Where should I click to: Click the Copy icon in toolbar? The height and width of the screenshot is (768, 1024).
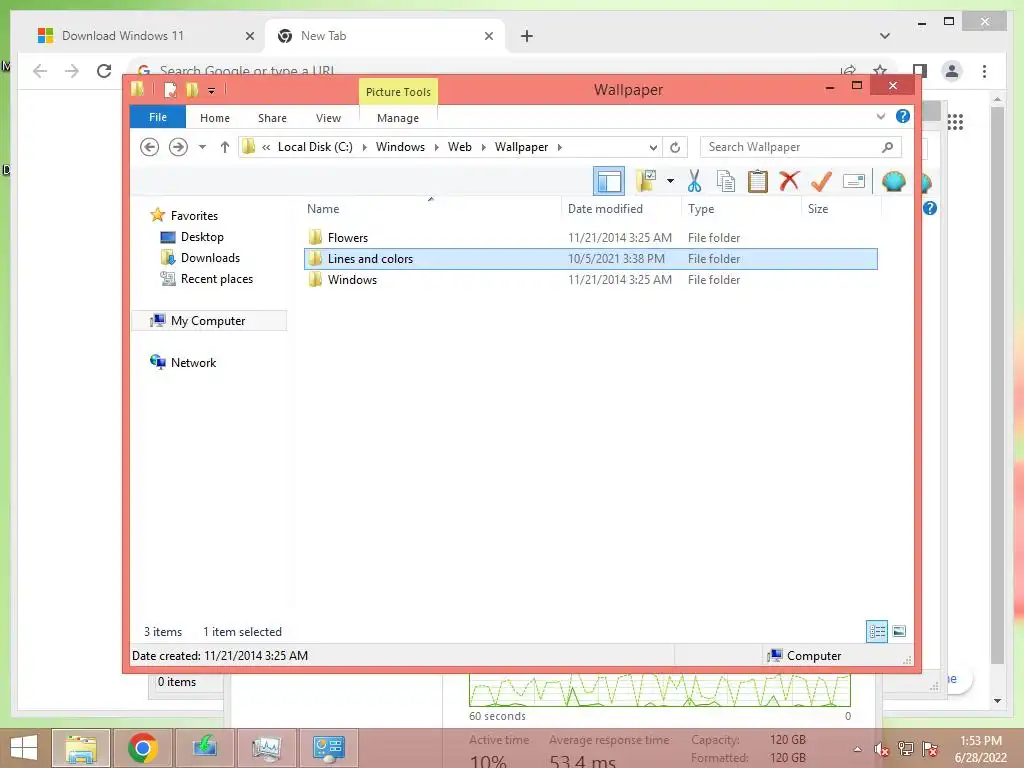(726, 181)
